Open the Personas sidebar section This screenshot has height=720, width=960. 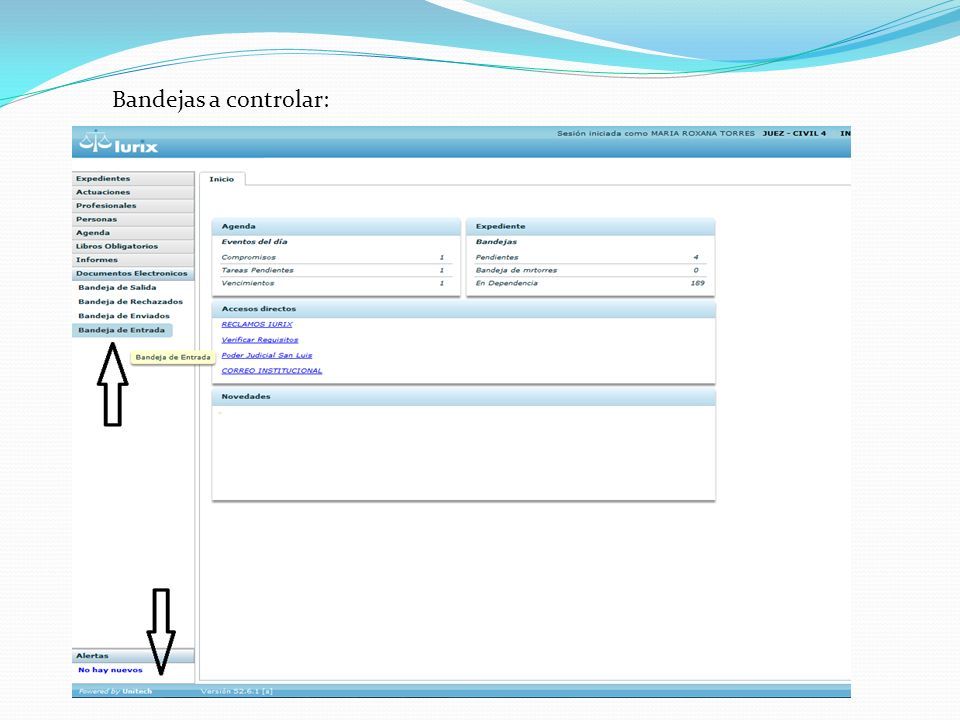tap(133, 219)
